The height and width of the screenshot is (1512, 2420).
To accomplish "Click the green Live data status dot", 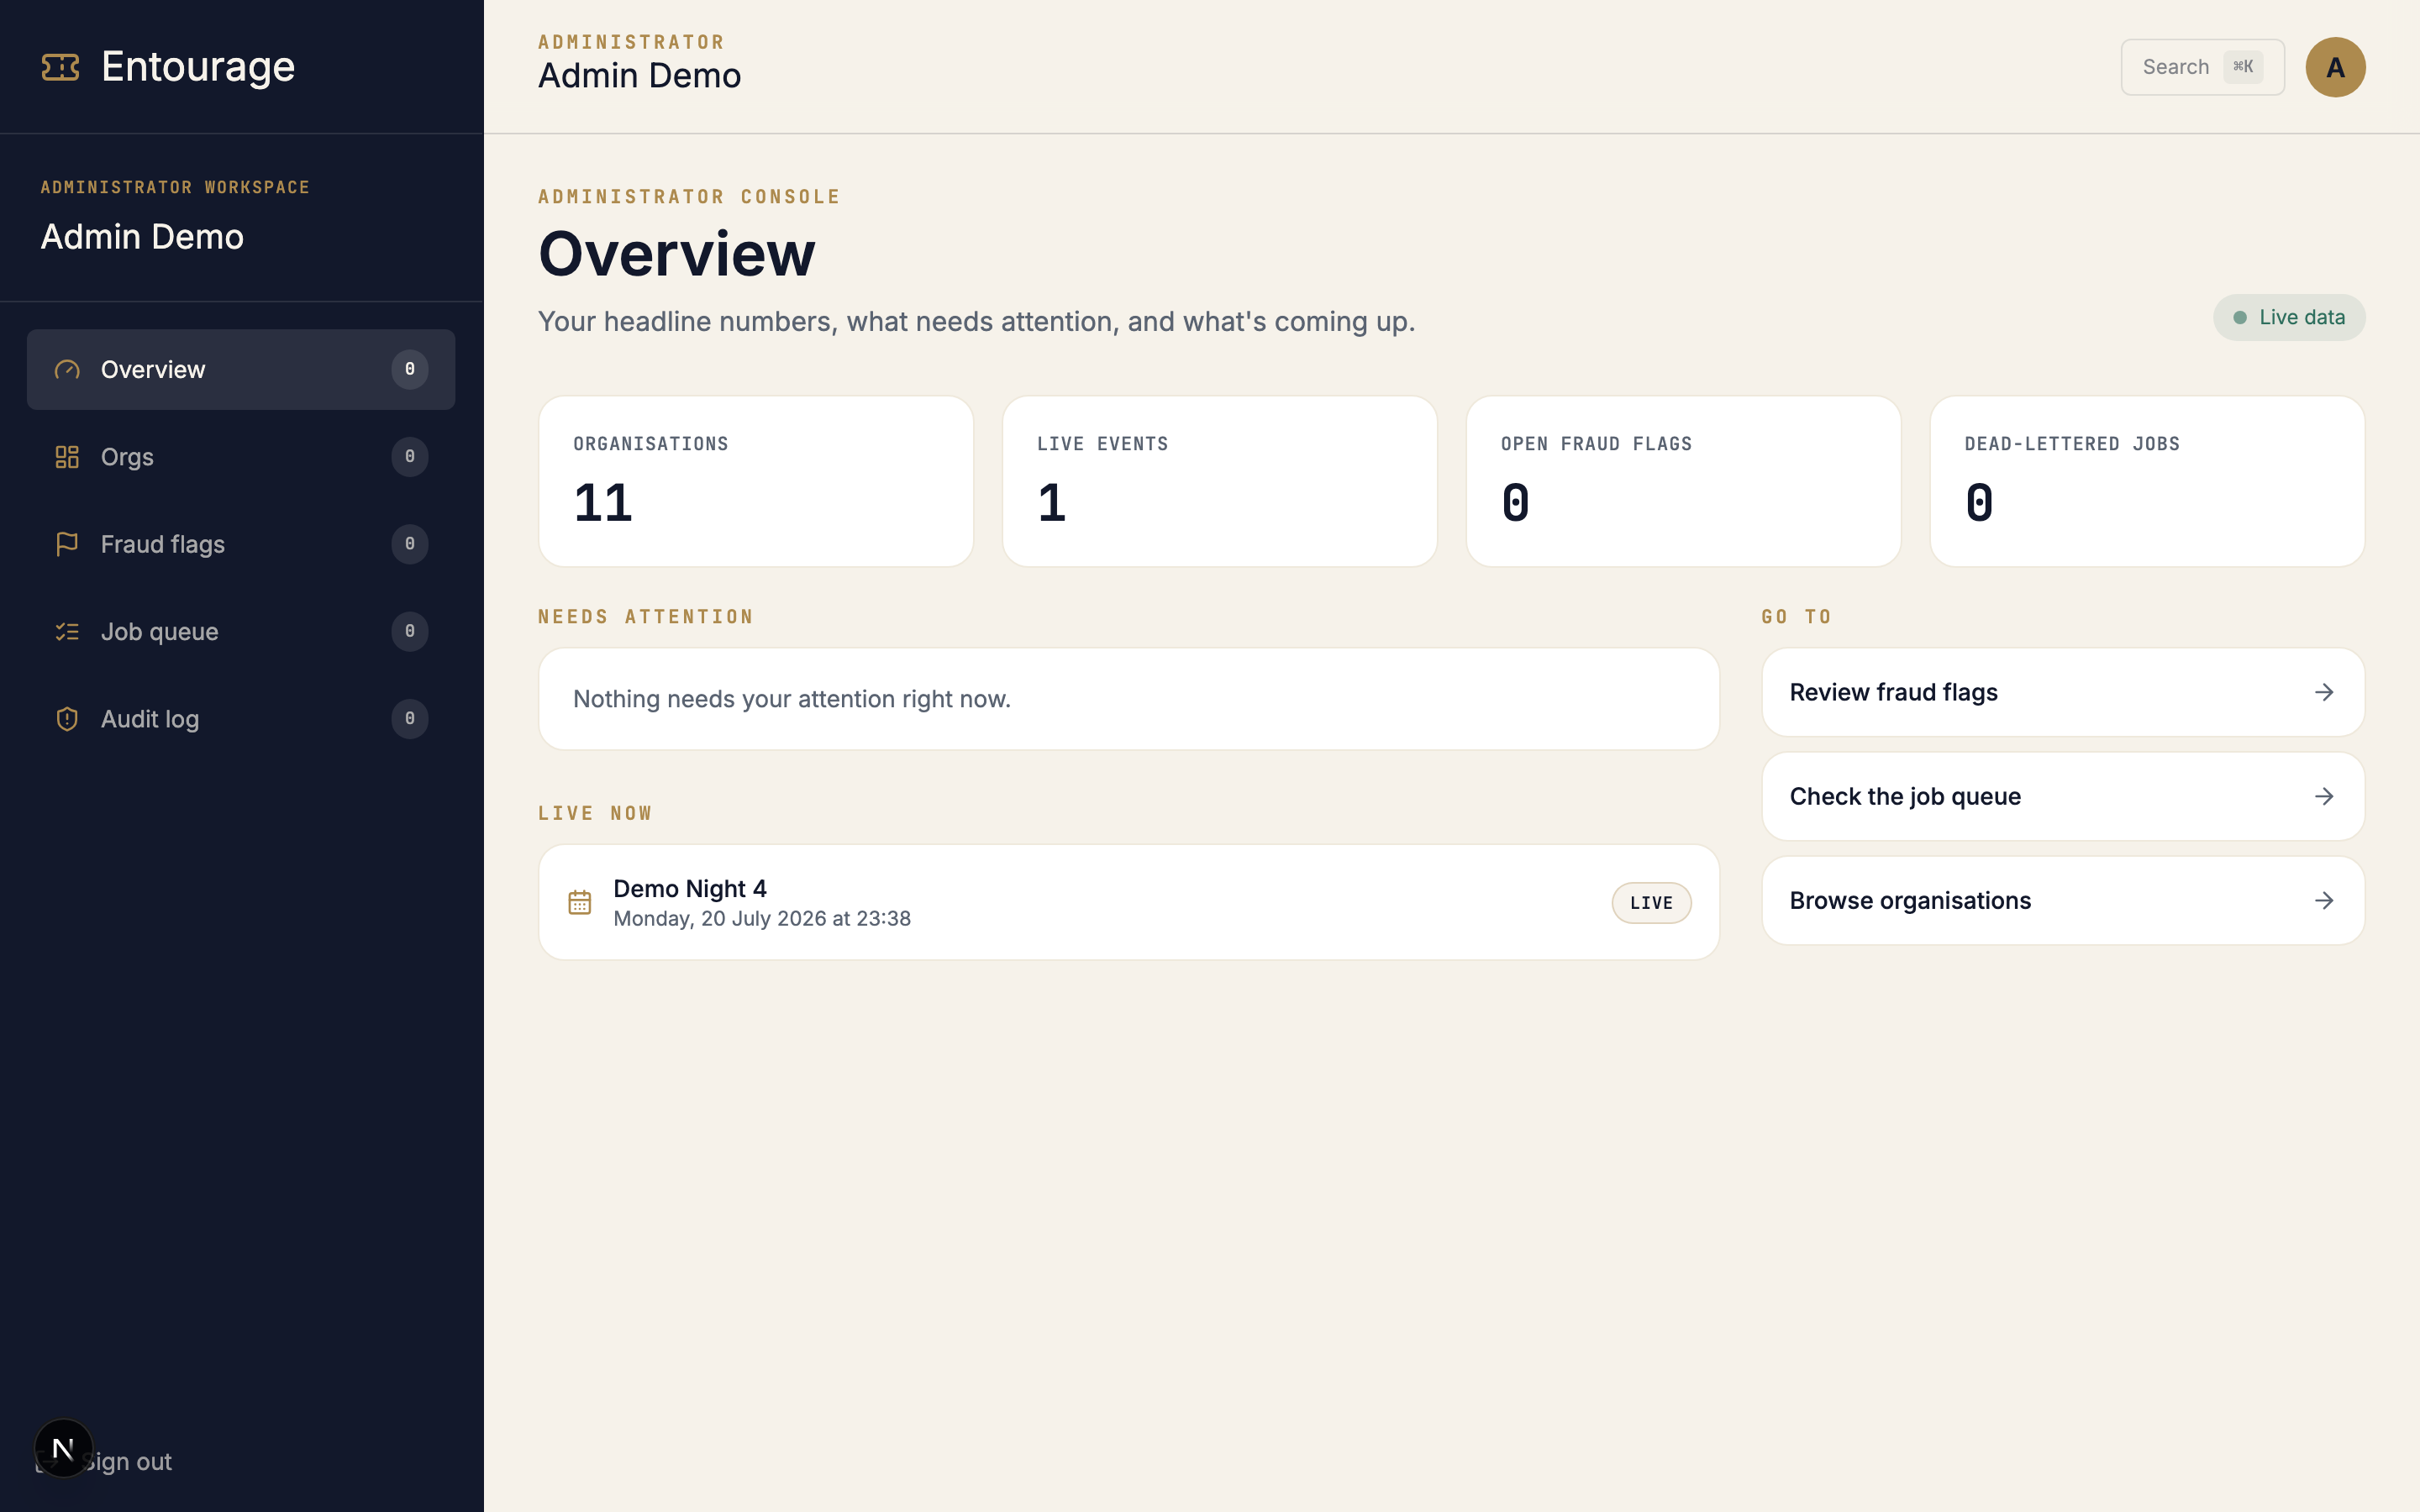I will [x=2240, y=317].
